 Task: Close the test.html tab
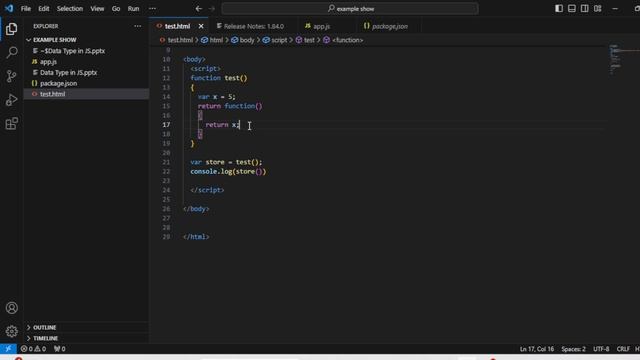(x=201, y=26)
